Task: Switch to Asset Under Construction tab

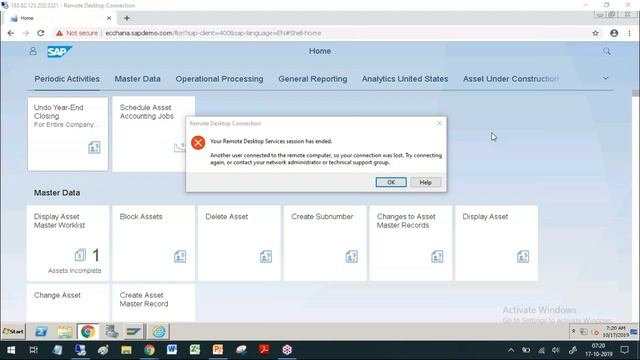Action: click(x=511, y=79)
